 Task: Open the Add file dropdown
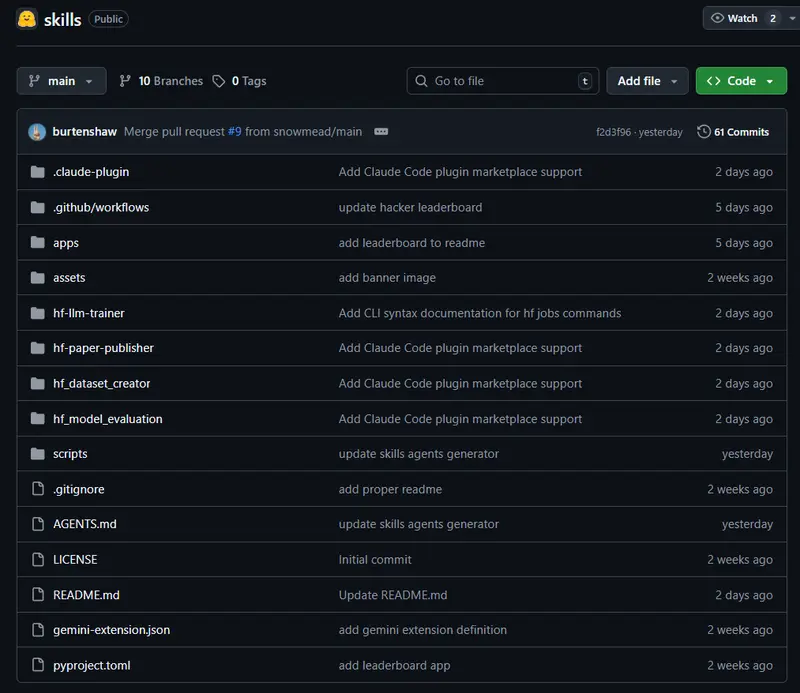click(647, 81)
